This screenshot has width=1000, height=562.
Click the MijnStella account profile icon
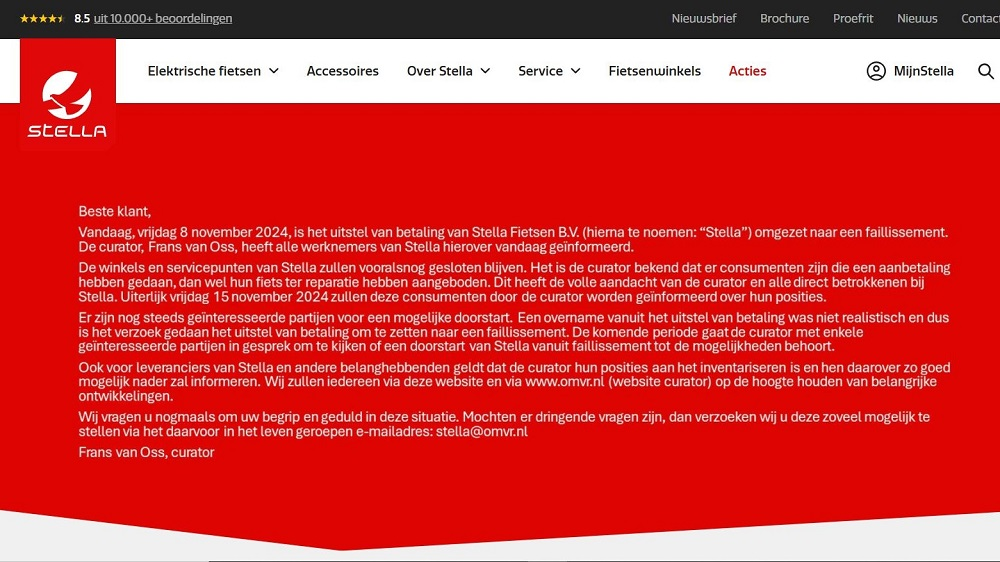tap(876, 71)
